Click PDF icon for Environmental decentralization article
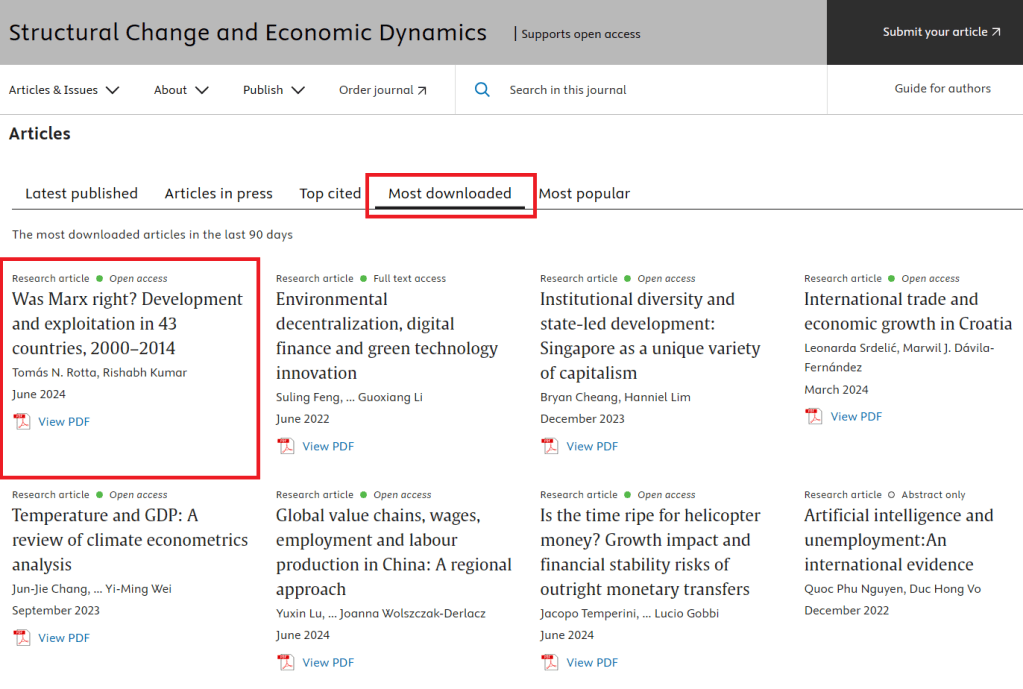The width and height of the screenshot is (1023, 689). point(286,446)
